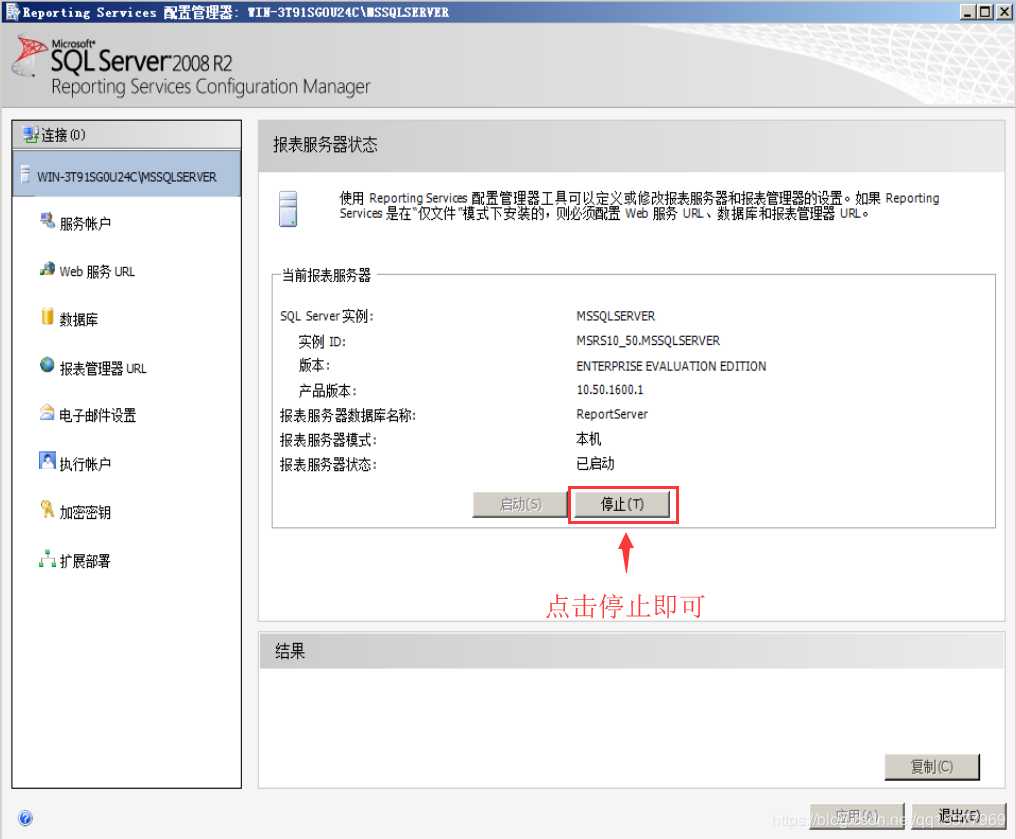The width and height of the screenshot is (1016, 839).
Task: Click the 电子邮件设置 envelope icon
Action: click(47, 412)
